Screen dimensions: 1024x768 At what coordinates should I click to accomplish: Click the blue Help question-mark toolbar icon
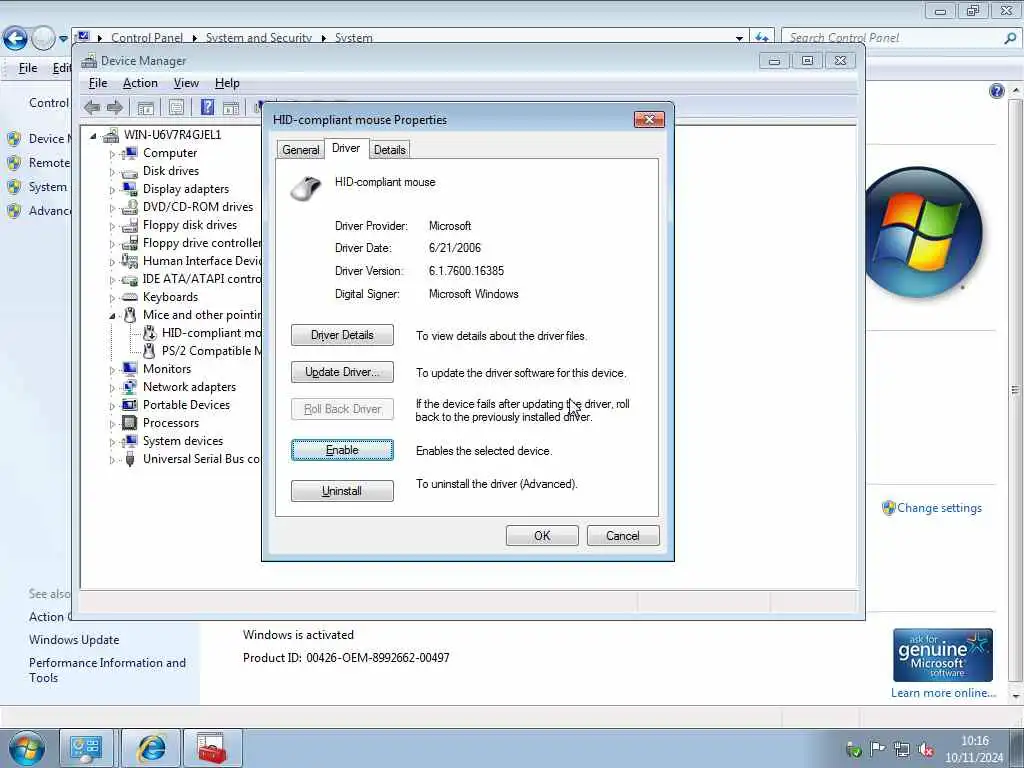tap(207, 107)
